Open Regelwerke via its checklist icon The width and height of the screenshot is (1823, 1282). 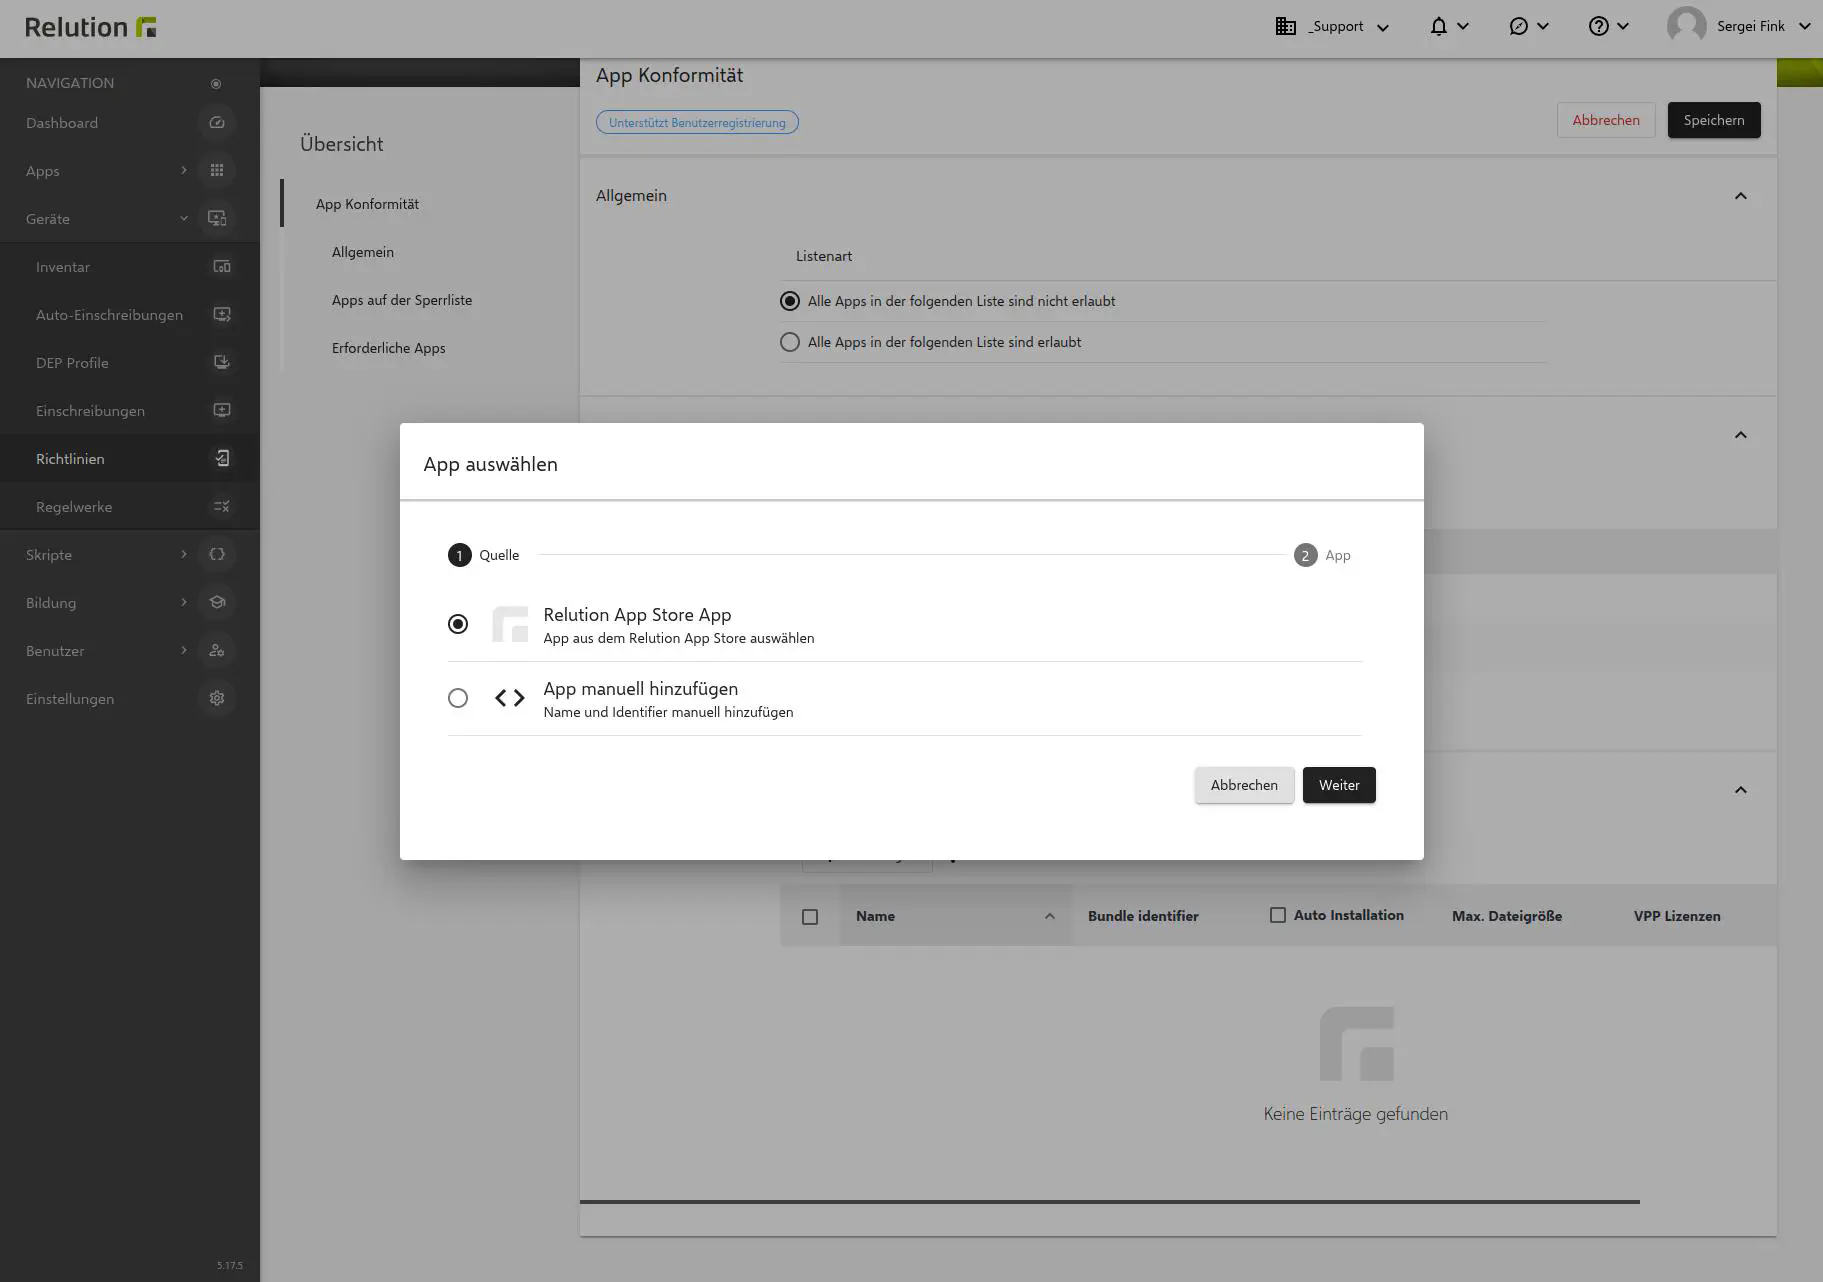pos(222,506)
